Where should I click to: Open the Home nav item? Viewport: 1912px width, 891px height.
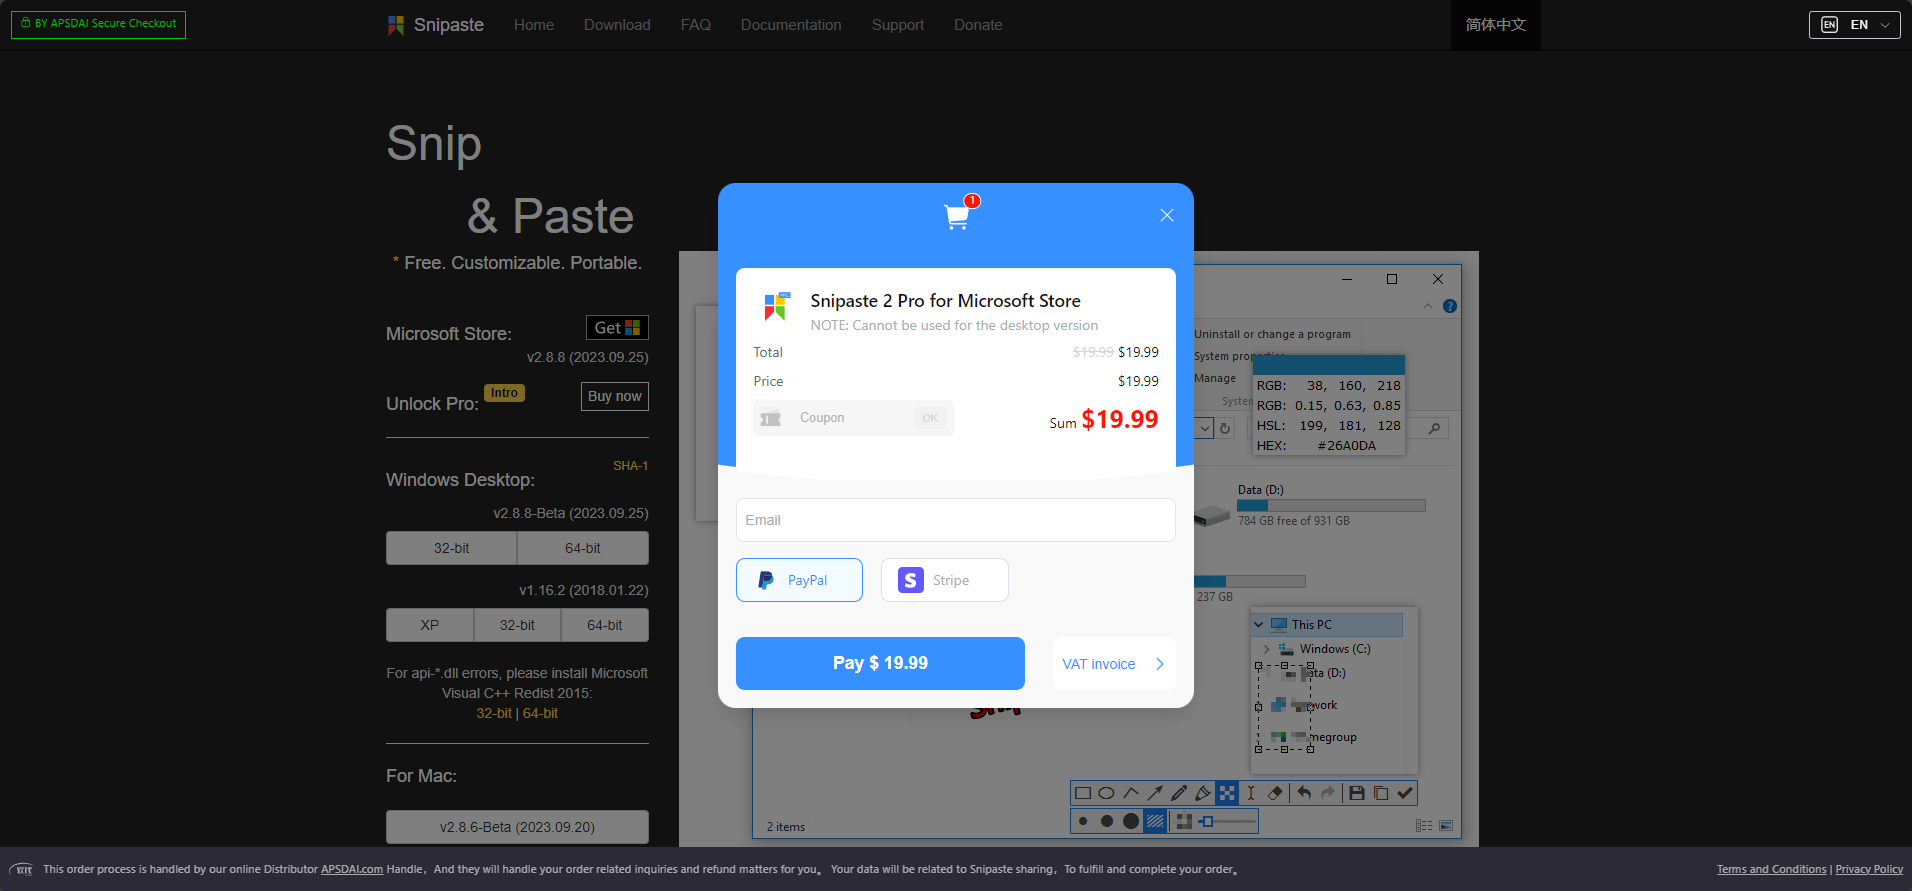(x=534, y=25)
